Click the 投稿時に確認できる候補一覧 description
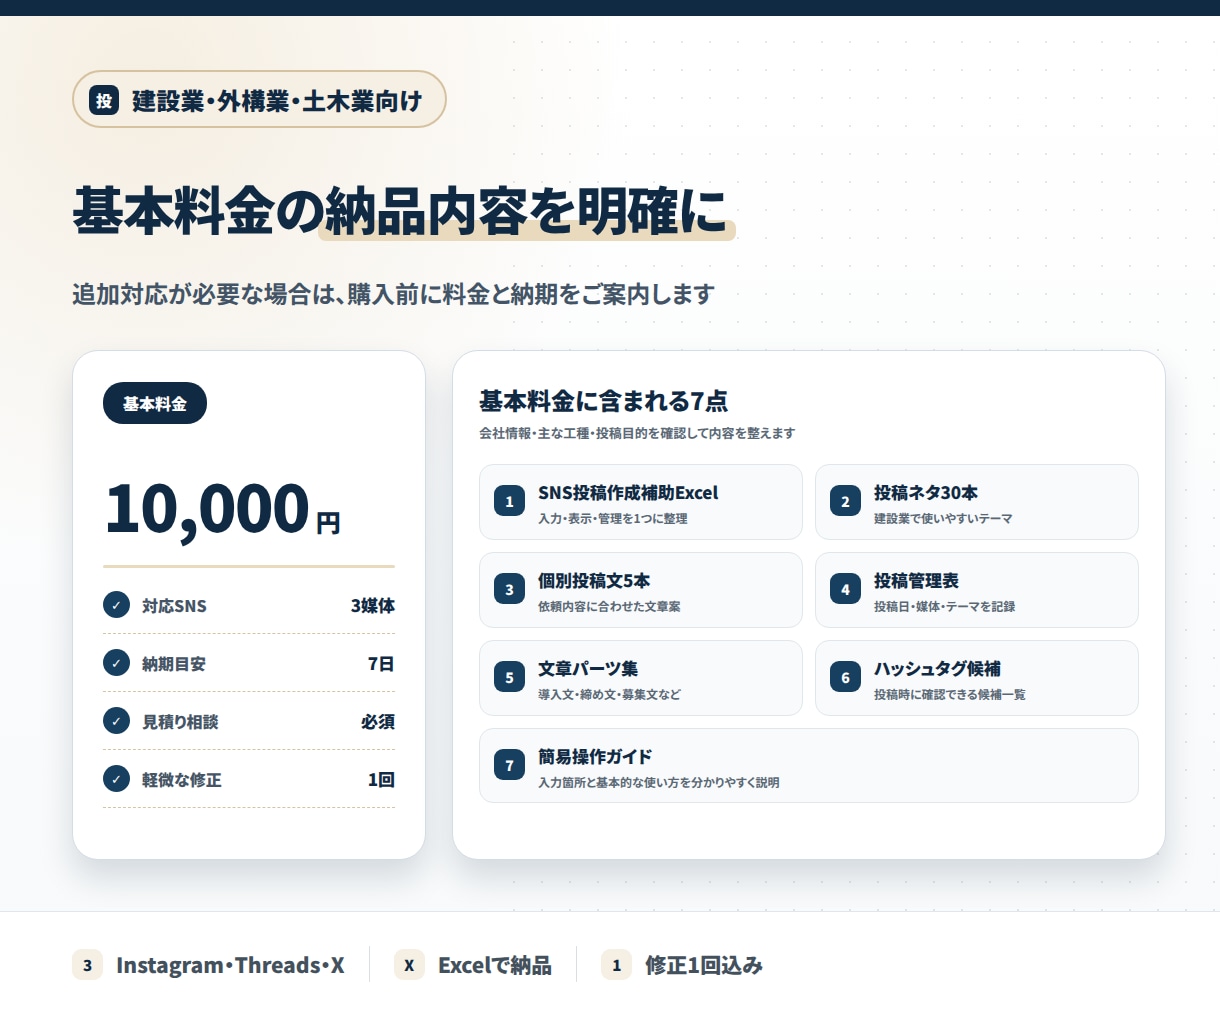This screenshot has height=1016, width=1220. (950, 695)
